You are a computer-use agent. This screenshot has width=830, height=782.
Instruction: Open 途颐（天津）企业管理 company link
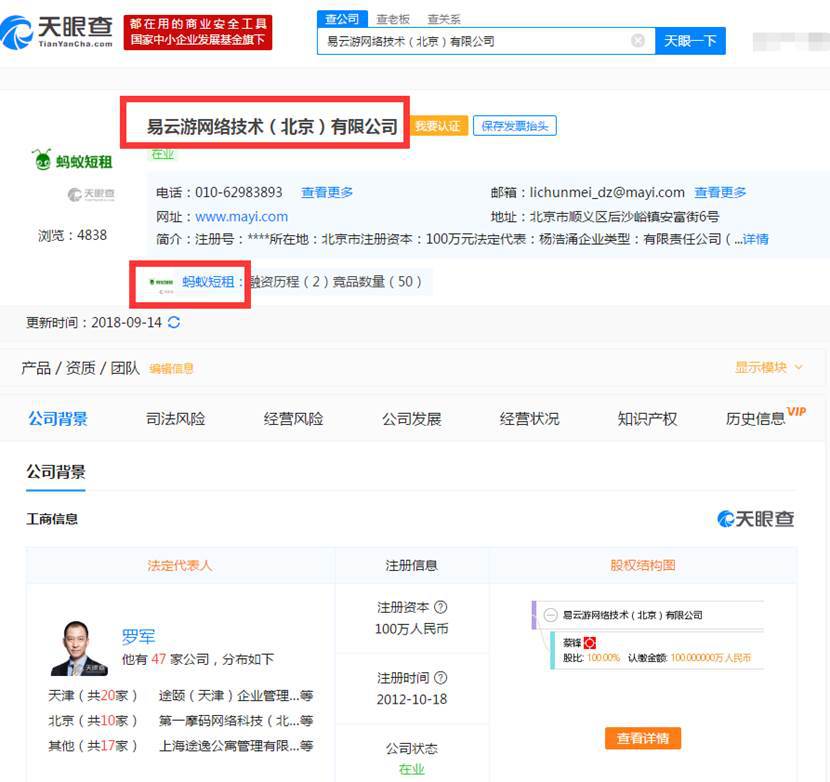coord(236,695)
